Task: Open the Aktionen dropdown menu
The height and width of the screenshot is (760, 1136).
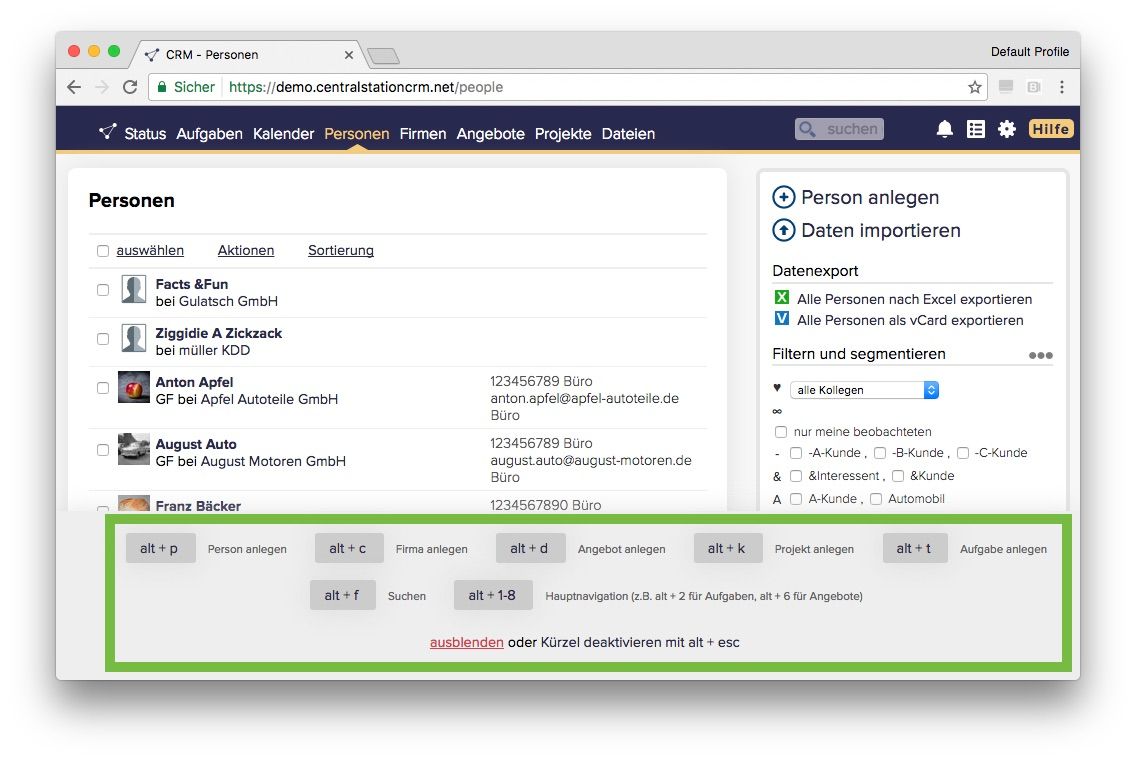Action: click(246, 251)
